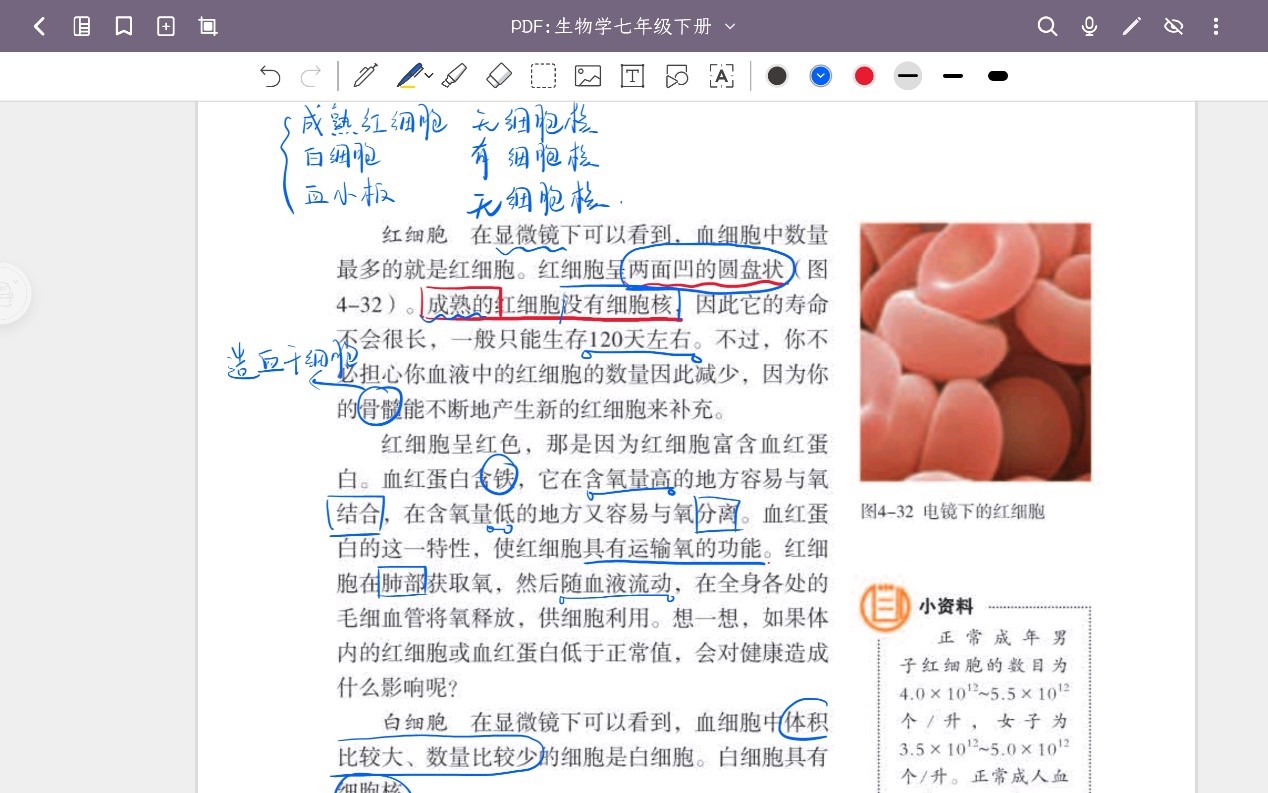The image size is (1268, 793).
Task: Insert an image with the picture tool
Action: tap(587, 76)
